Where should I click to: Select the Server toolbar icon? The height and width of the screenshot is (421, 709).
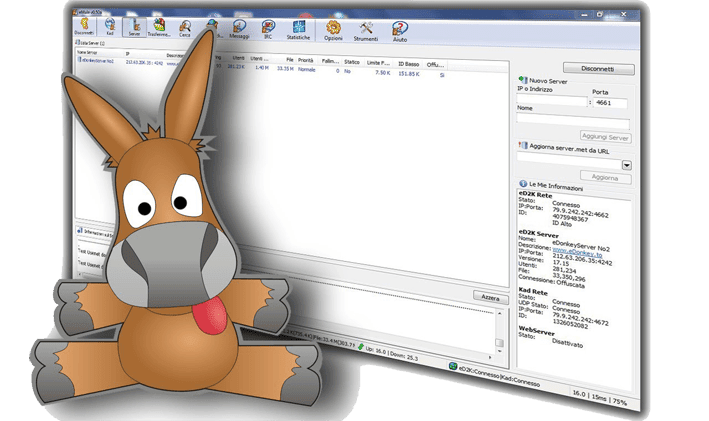point(134,27)
